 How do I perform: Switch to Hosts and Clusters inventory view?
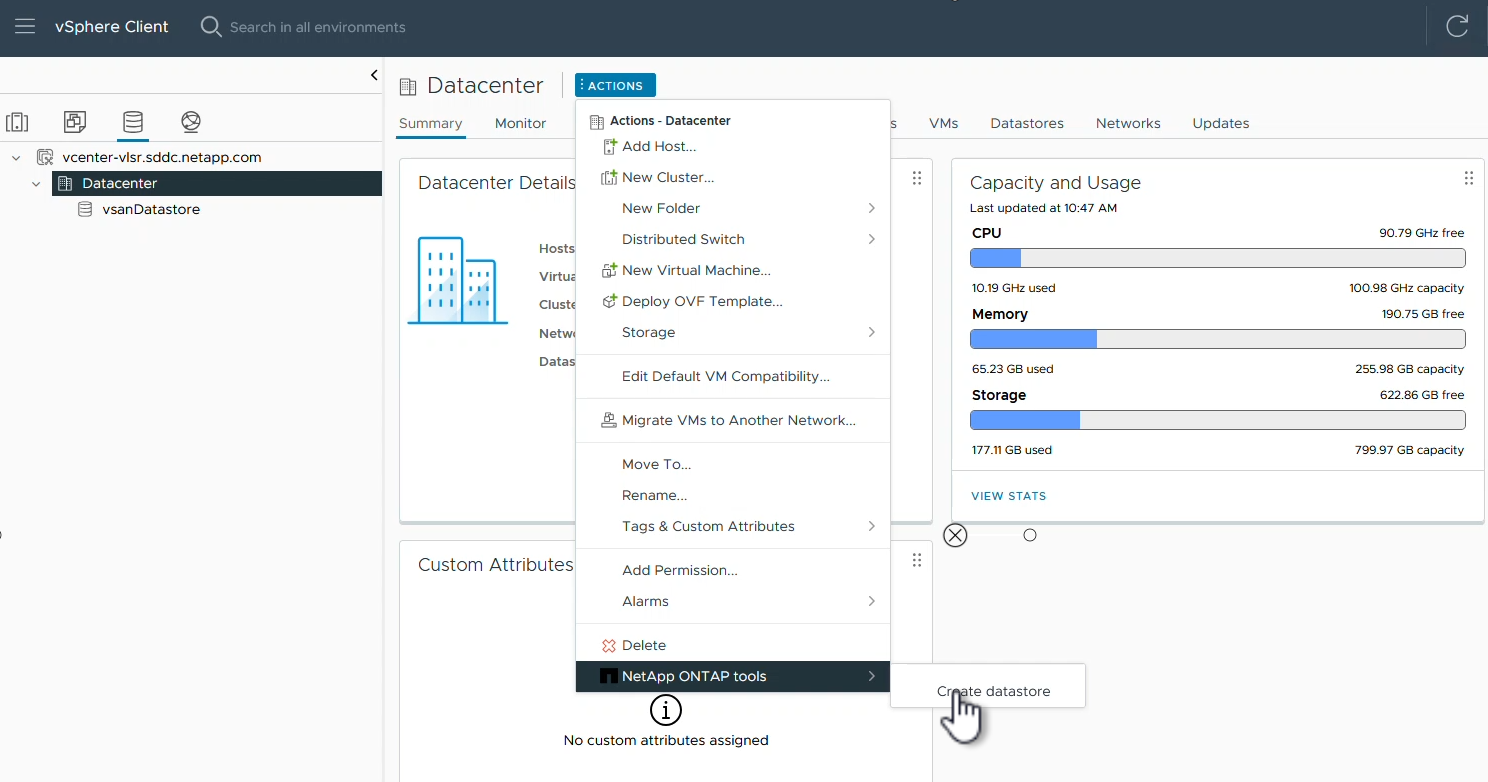[x=17, y=122]
